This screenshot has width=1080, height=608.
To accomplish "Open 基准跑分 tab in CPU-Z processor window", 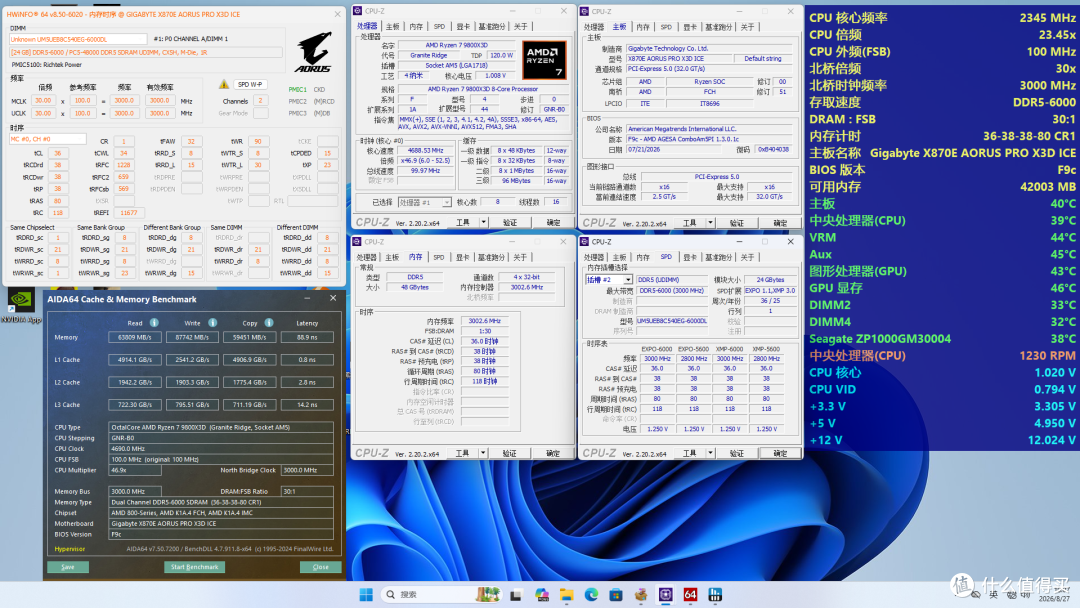I will [x=491, y=27].
